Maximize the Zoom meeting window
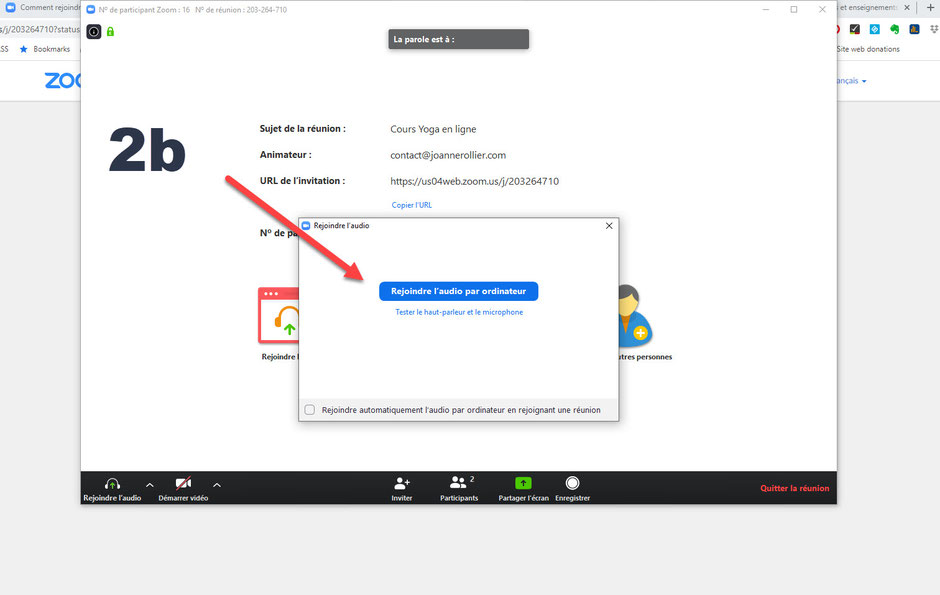The width and height of the screenshot is (940, 595). 794,10
